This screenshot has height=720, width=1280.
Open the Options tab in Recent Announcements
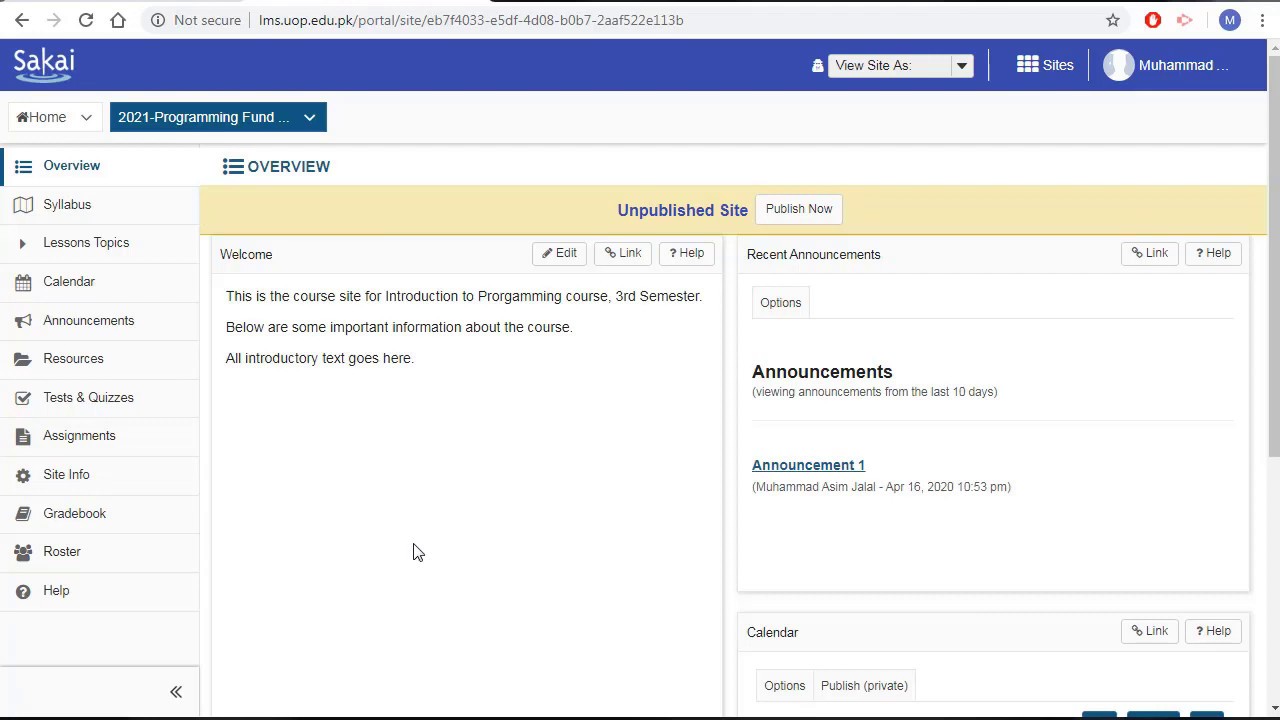coord(781,303)
